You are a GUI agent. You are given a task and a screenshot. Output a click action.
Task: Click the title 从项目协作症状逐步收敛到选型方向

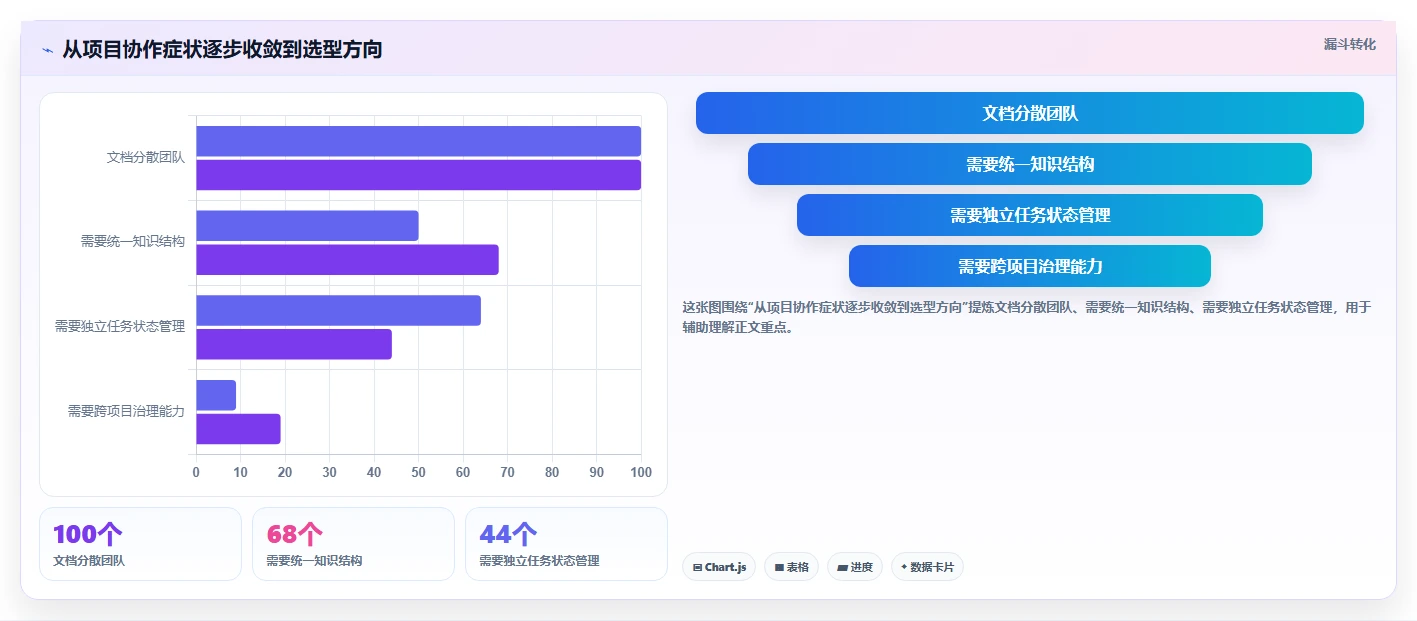(x=222, y=49)
